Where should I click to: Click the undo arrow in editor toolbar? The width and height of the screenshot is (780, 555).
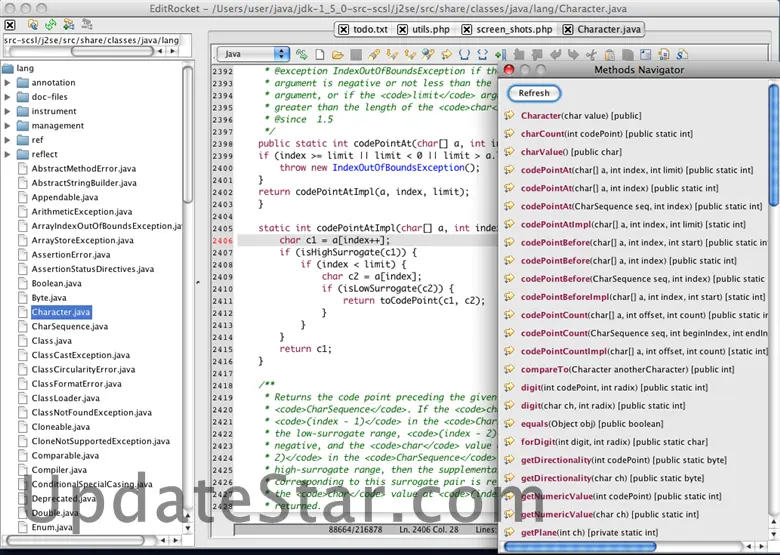554,54
